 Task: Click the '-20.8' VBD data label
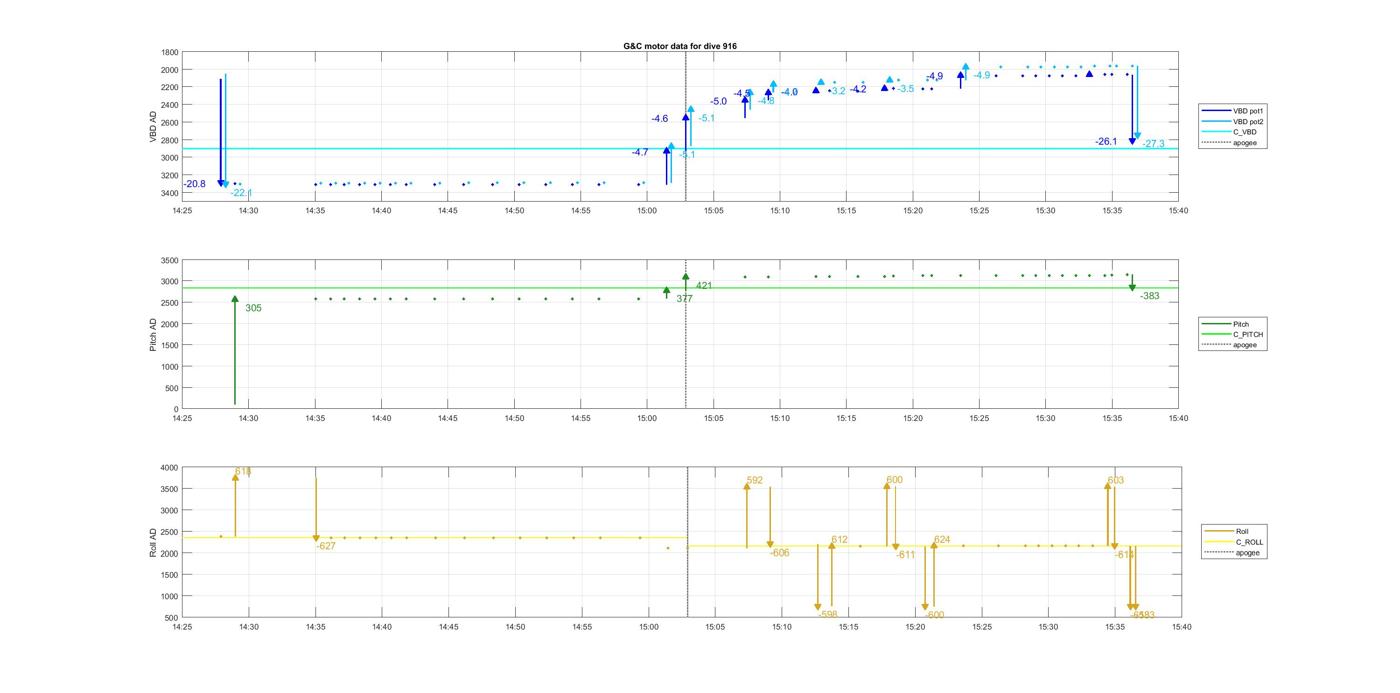point(195,184)
